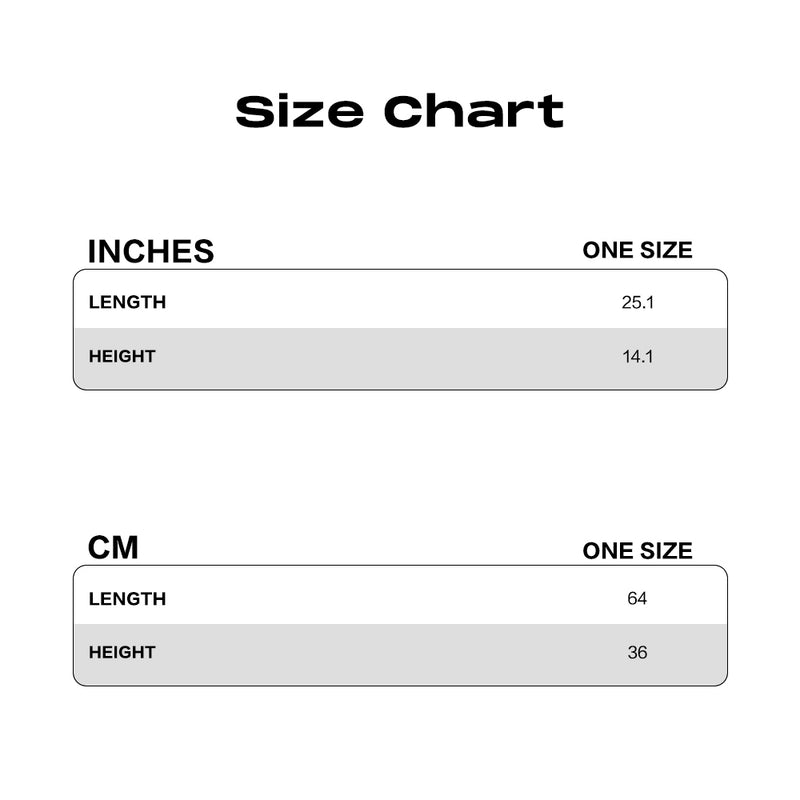800x800 pixels.
Task: Select the 64 length value
Action: (637, 598)
